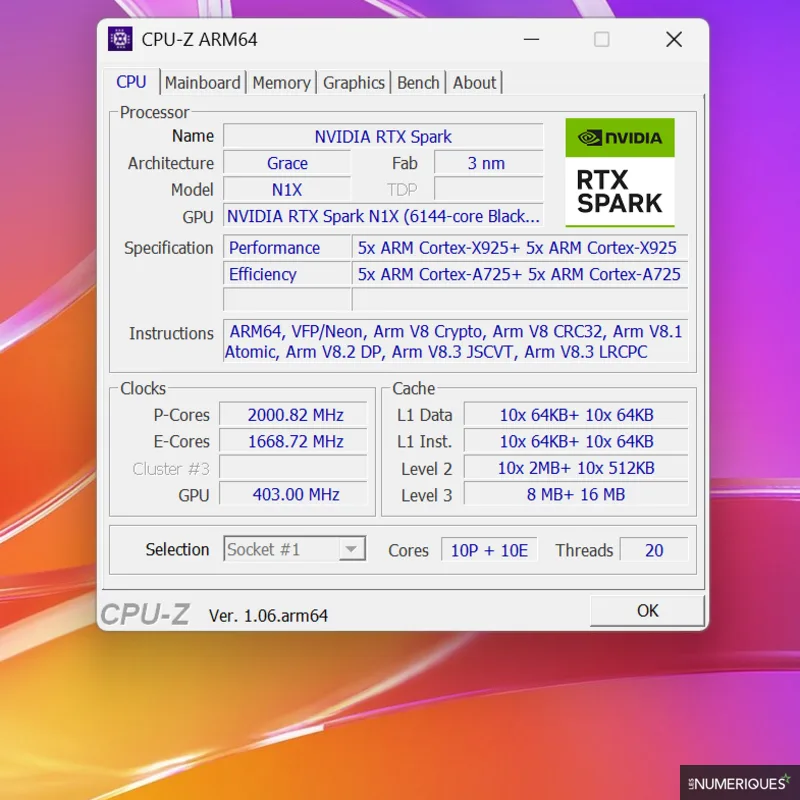
Task: Click the Threads value 20
Action: click(x=654, y=550)
